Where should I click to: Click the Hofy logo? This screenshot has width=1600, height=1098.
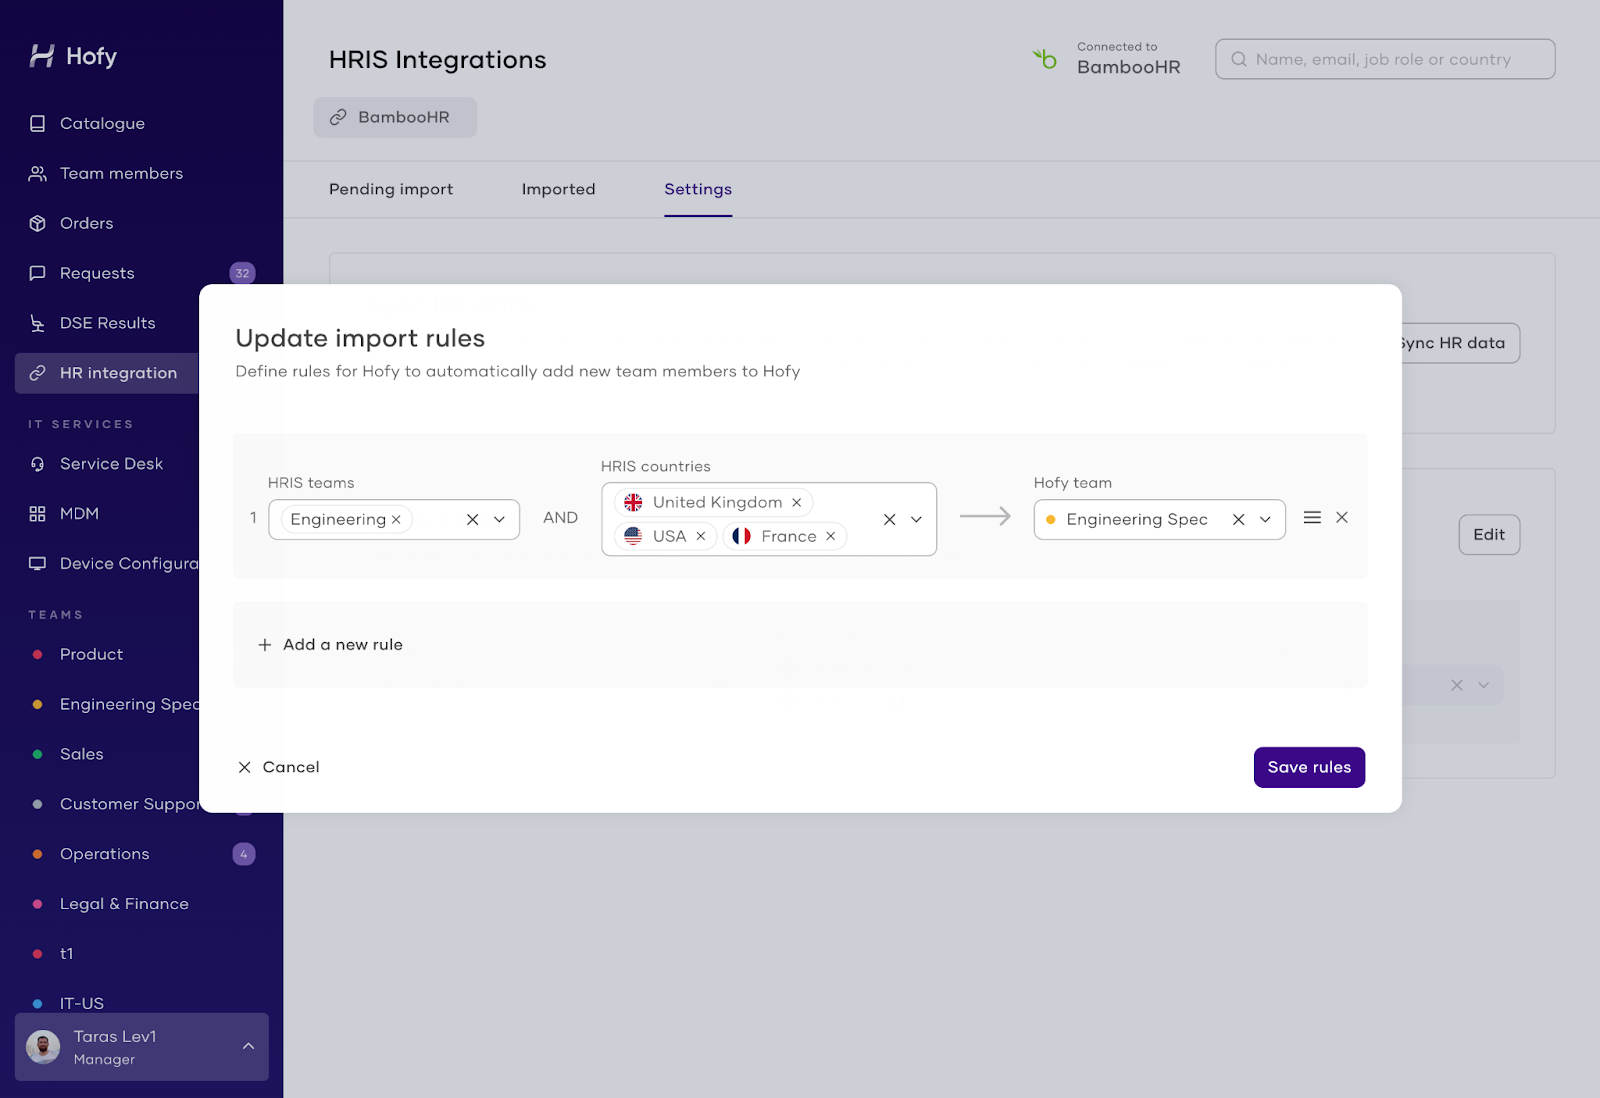76,56
